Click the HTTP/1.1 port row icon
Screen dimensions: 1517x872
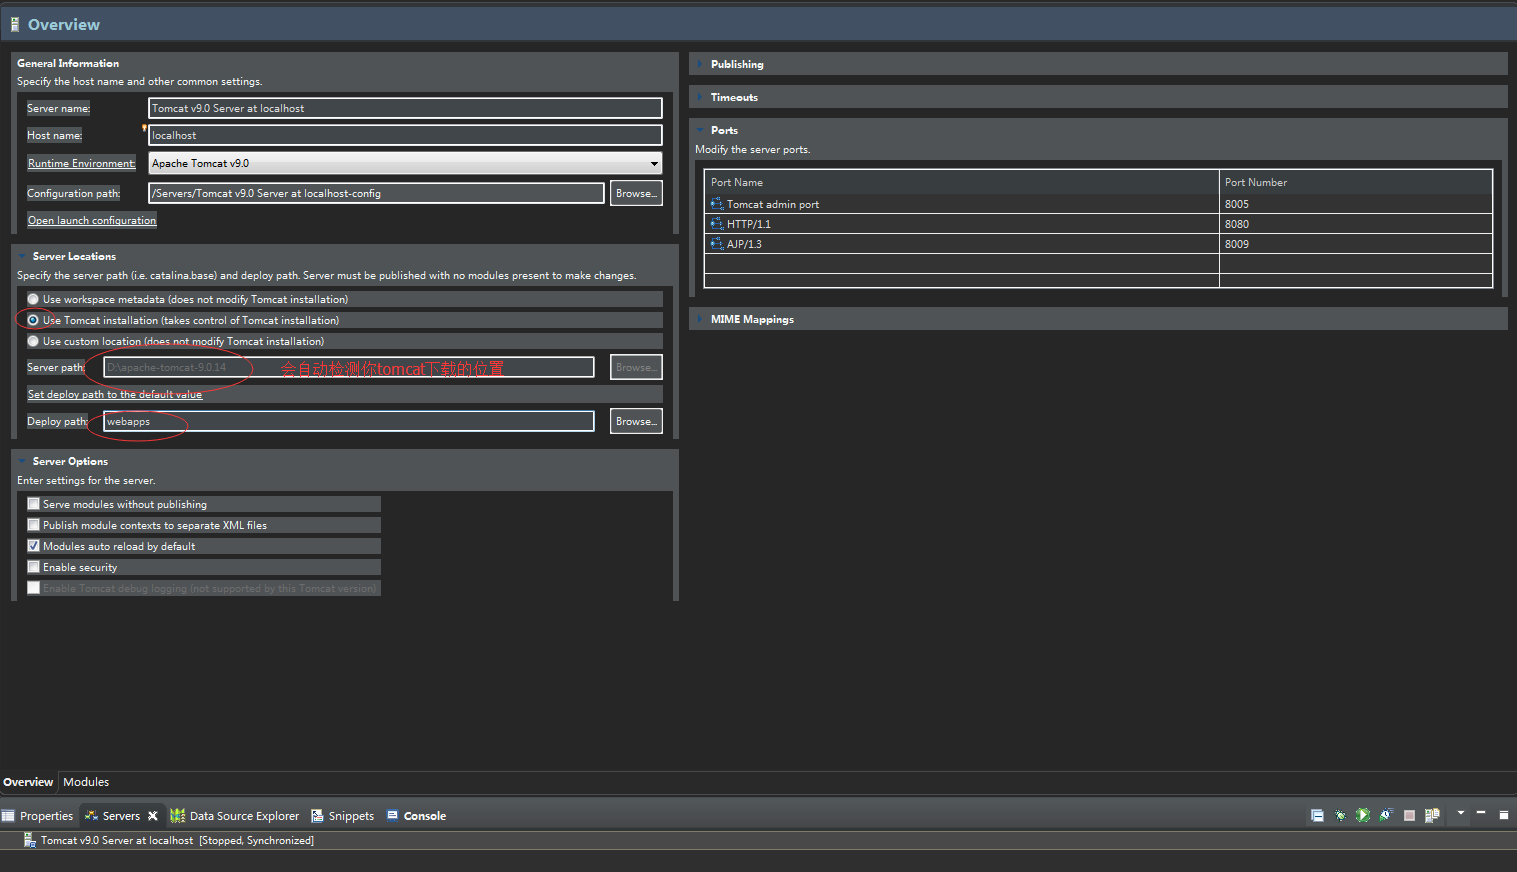(716, 224)
